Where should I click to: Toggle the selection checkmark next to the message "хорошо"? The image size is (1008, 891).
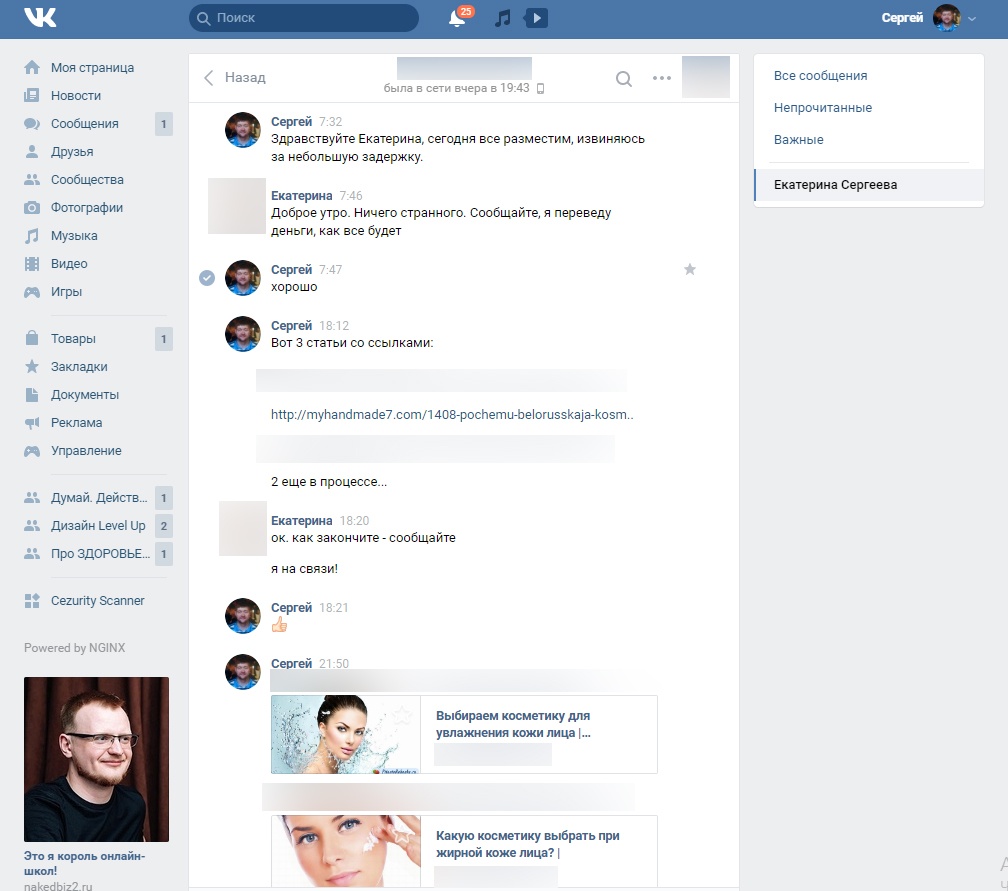[x=207, y=278]
